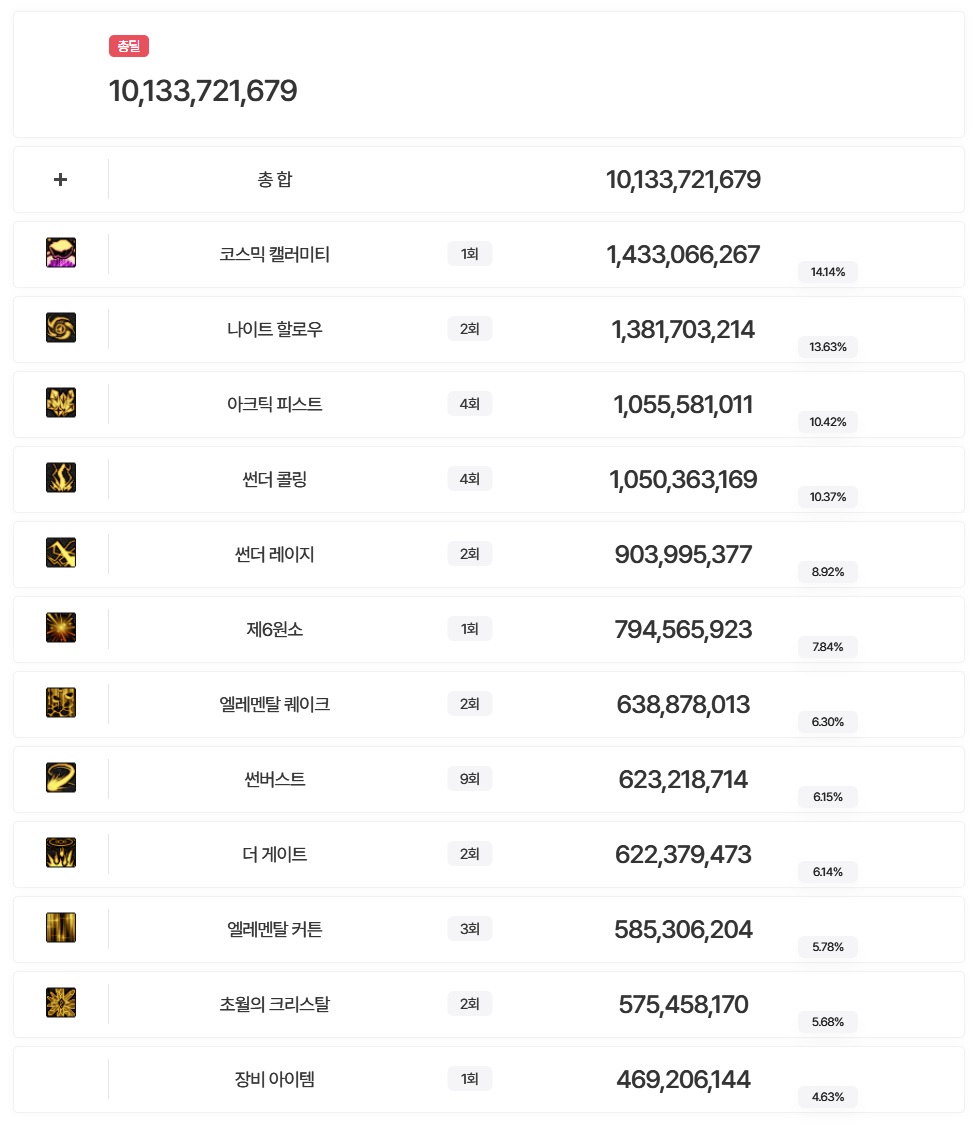The image size is (973, 1131).
Task: Select the 썬더 레이지 skill icon
Action: coord(61,553)
